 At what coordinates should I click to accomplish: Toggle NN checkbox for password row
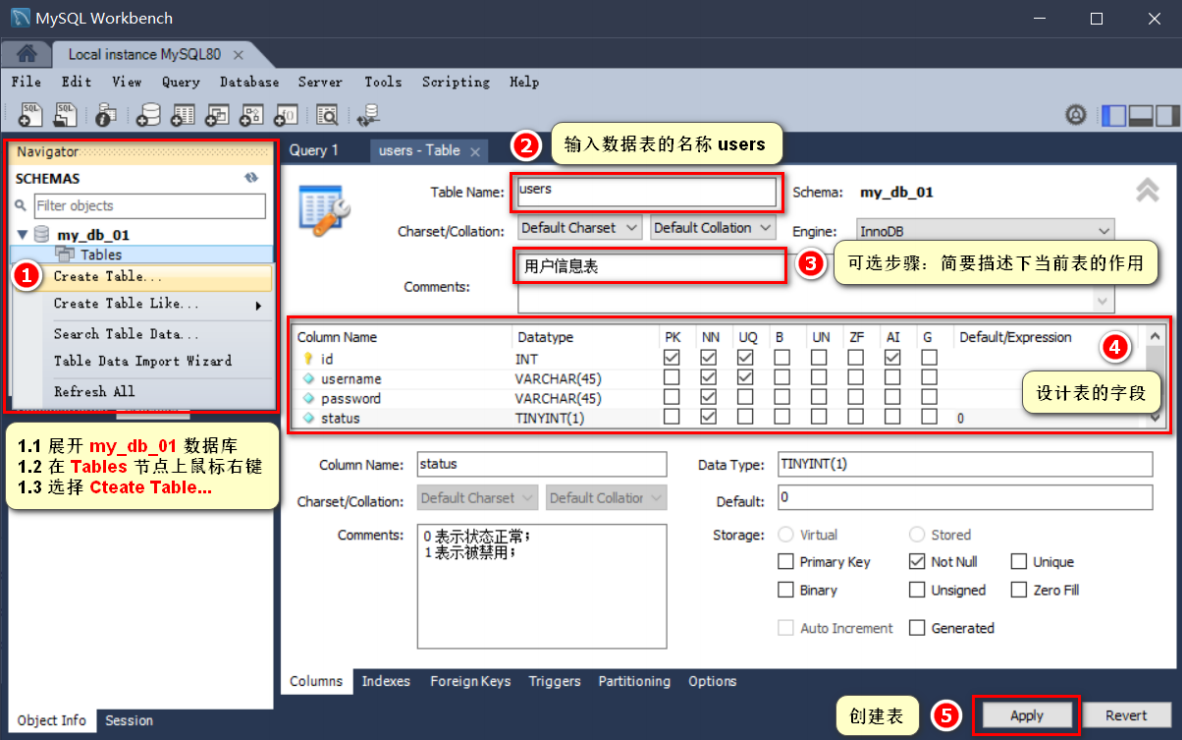point(709,396)
